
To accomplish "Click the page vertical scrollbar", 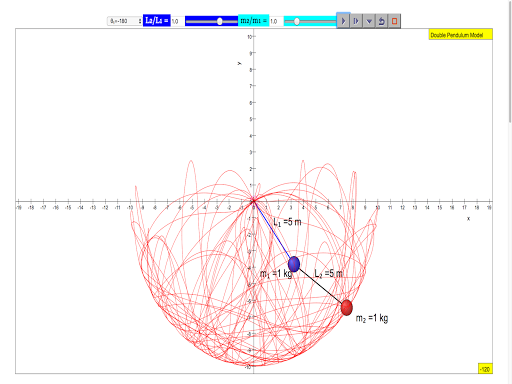I will 510,62.
